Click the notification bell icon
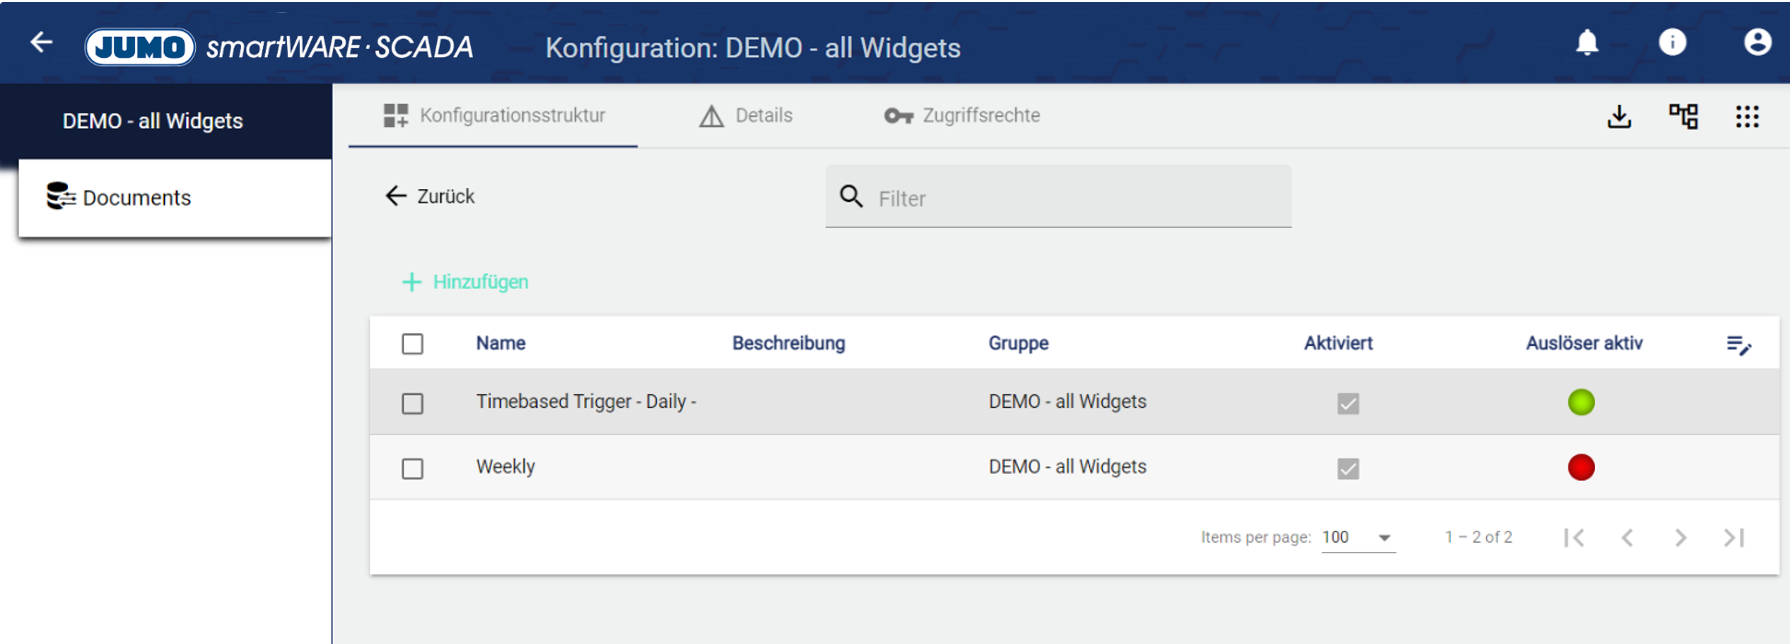1790x644 pixels. [1587, 42]
